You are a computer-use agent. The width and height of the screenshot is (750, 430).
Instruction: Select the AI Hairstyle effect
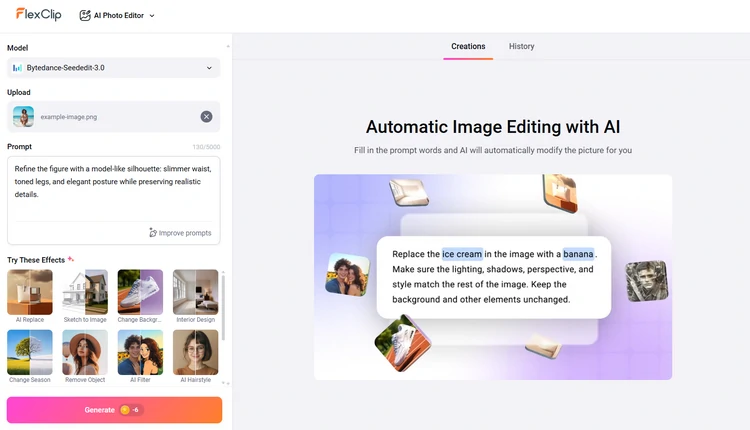pos(196,356)
